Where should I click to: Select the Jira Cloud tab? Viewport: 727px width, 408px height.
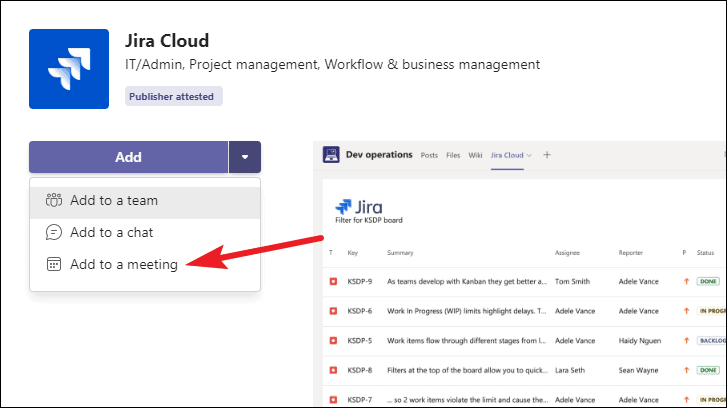coord(507,155)
